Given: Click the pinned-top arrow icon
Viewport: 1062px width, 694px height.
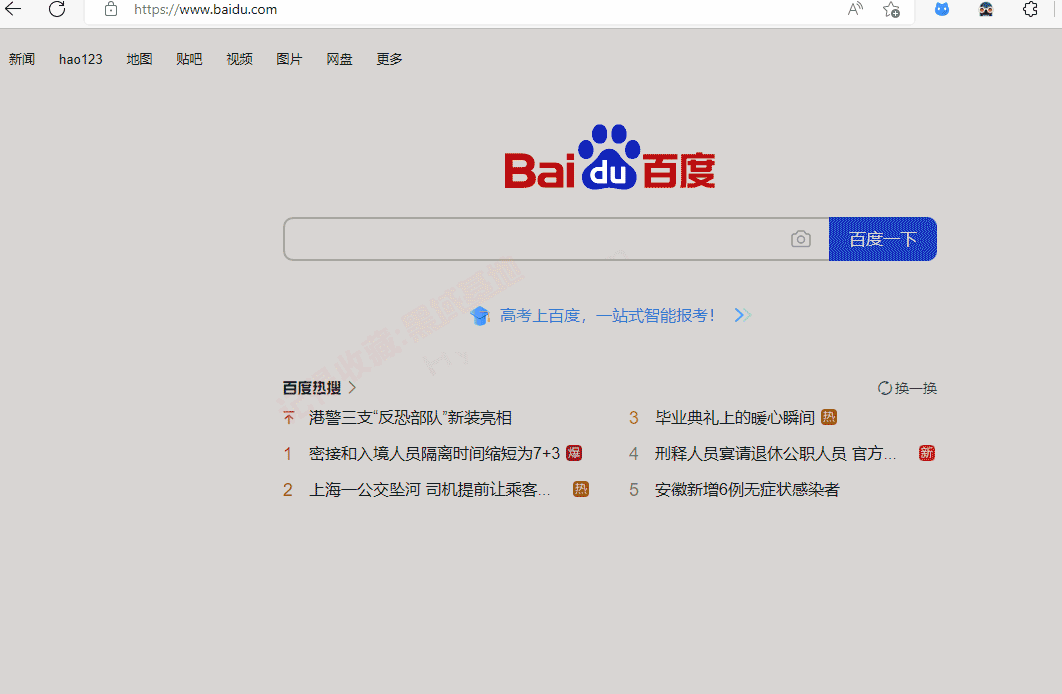Looking at the screenshot, I should (289, 418).
